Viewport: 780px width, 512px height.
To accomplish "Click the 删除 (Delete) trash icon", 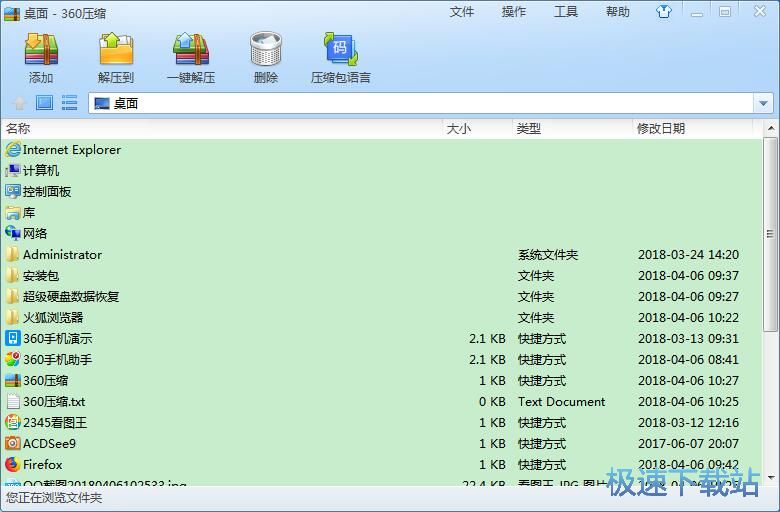I will pyautogui.click(x=266, y=49).
